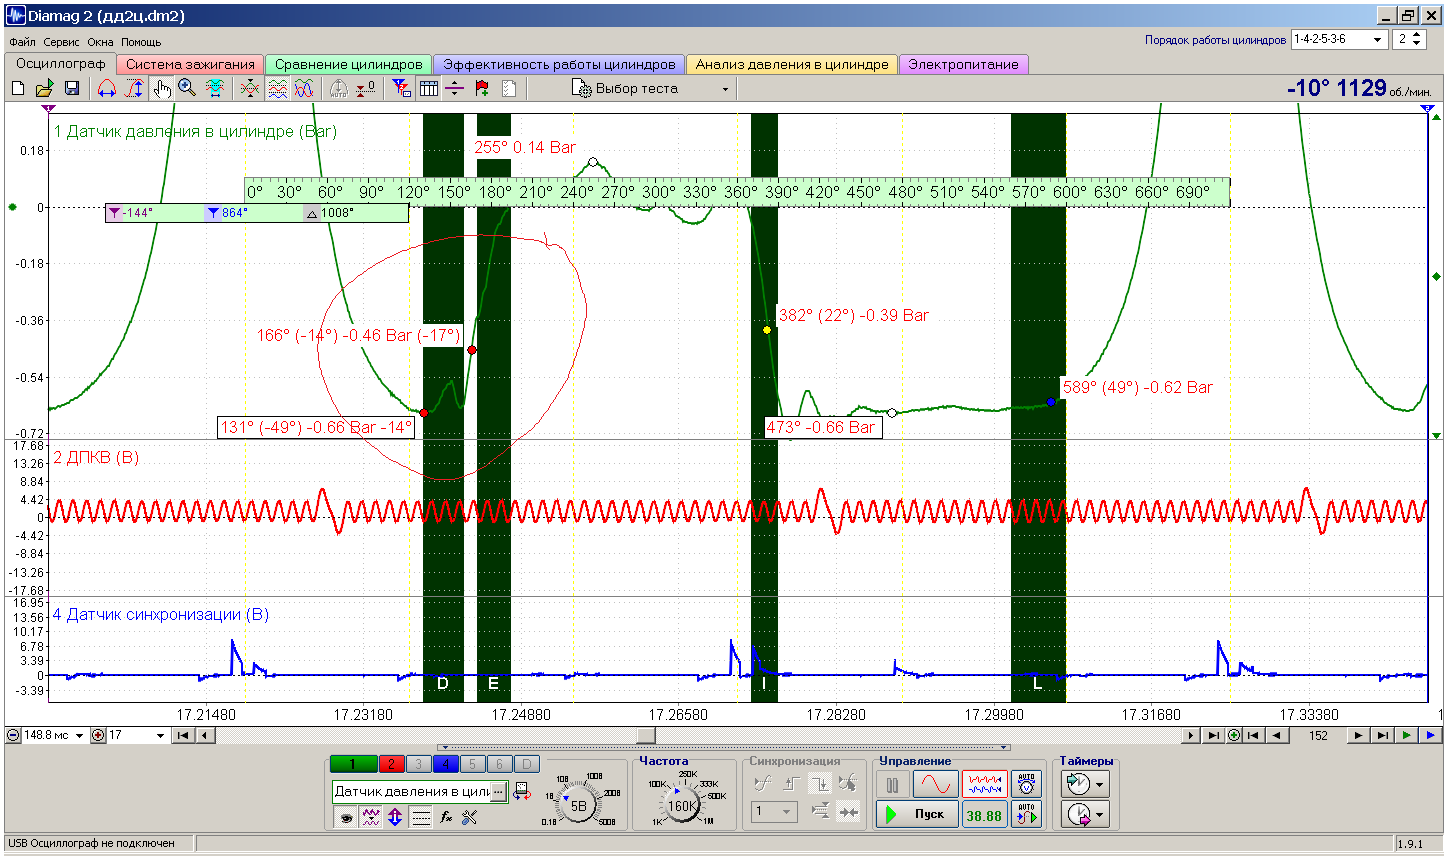The width and height of the screenshot is (1448, 856).
Task: Open file using yellow folder icon
Action: click(x=44, y=89)
